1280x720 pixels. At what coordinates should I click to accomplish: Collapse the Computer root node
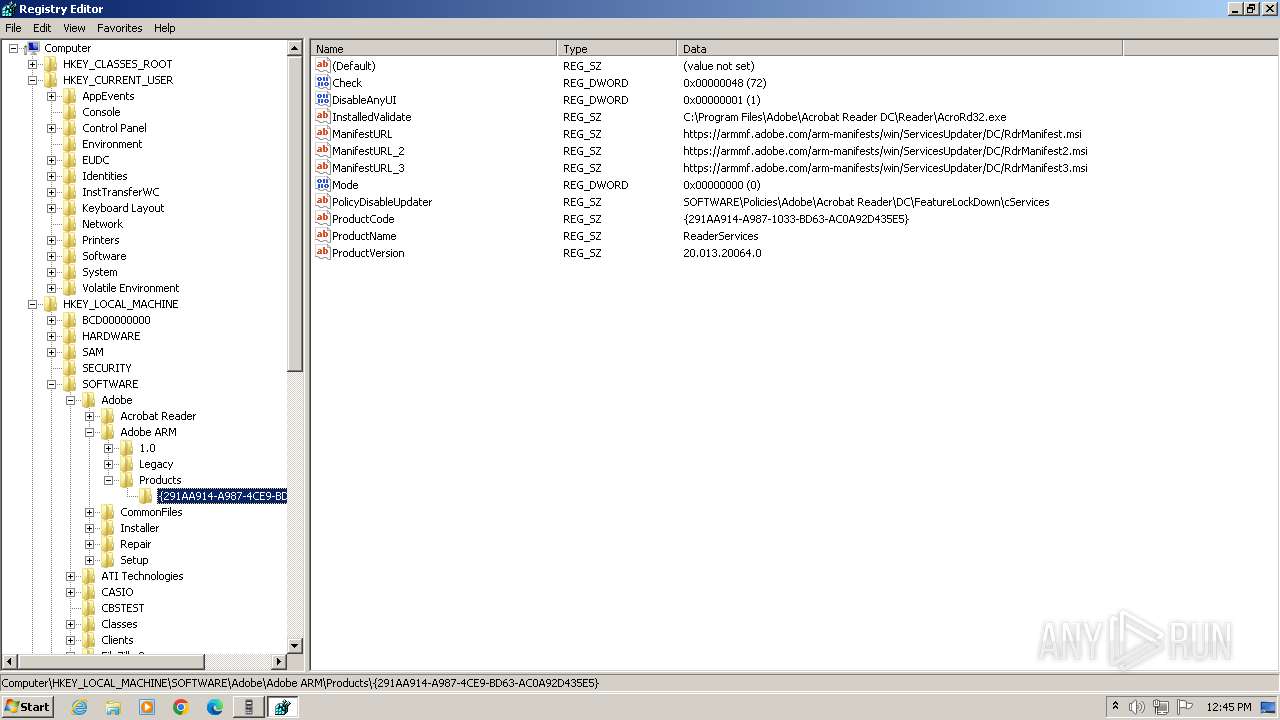point(13,48)
